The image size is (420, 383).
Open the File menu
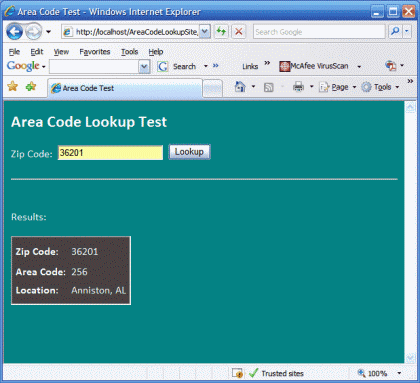click(14, 52)
